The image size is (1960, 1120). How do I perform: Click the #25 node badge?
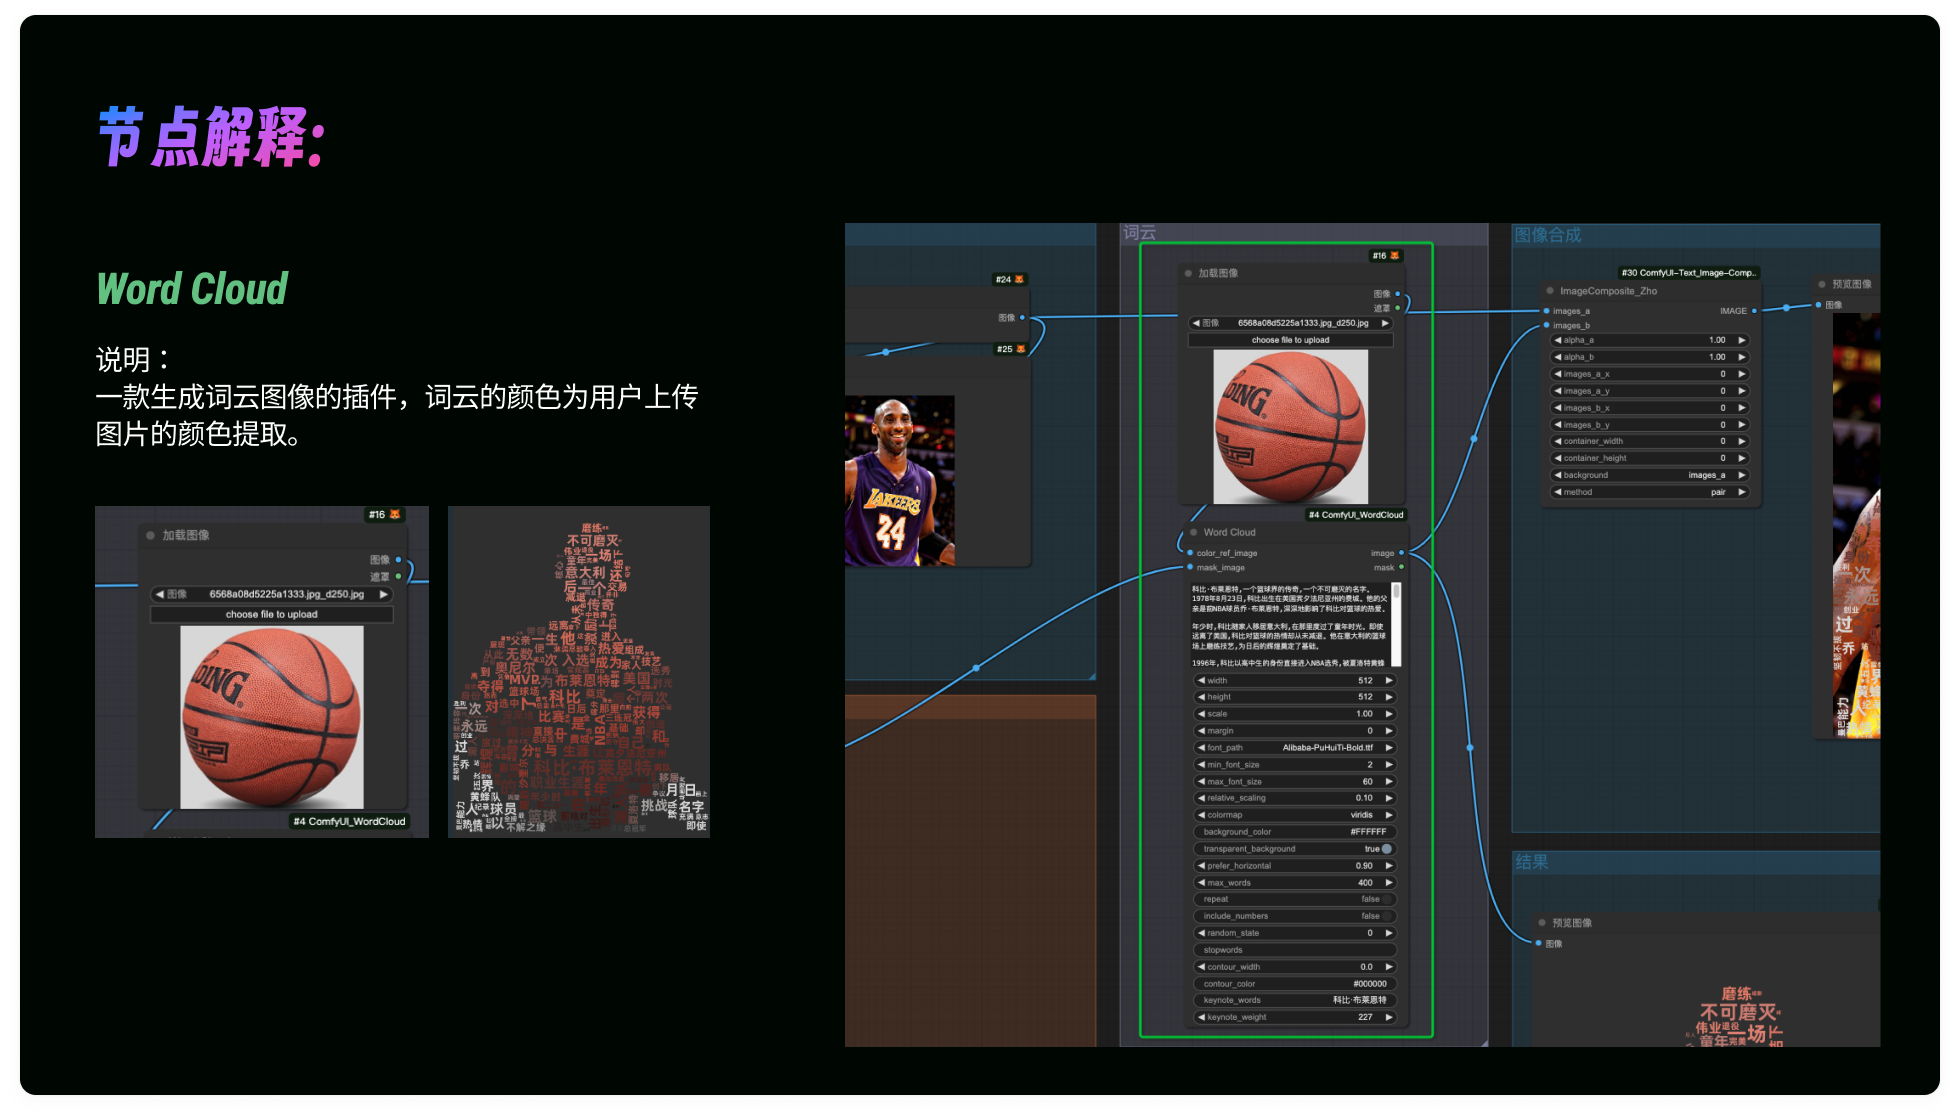[x=1010, y=349]
